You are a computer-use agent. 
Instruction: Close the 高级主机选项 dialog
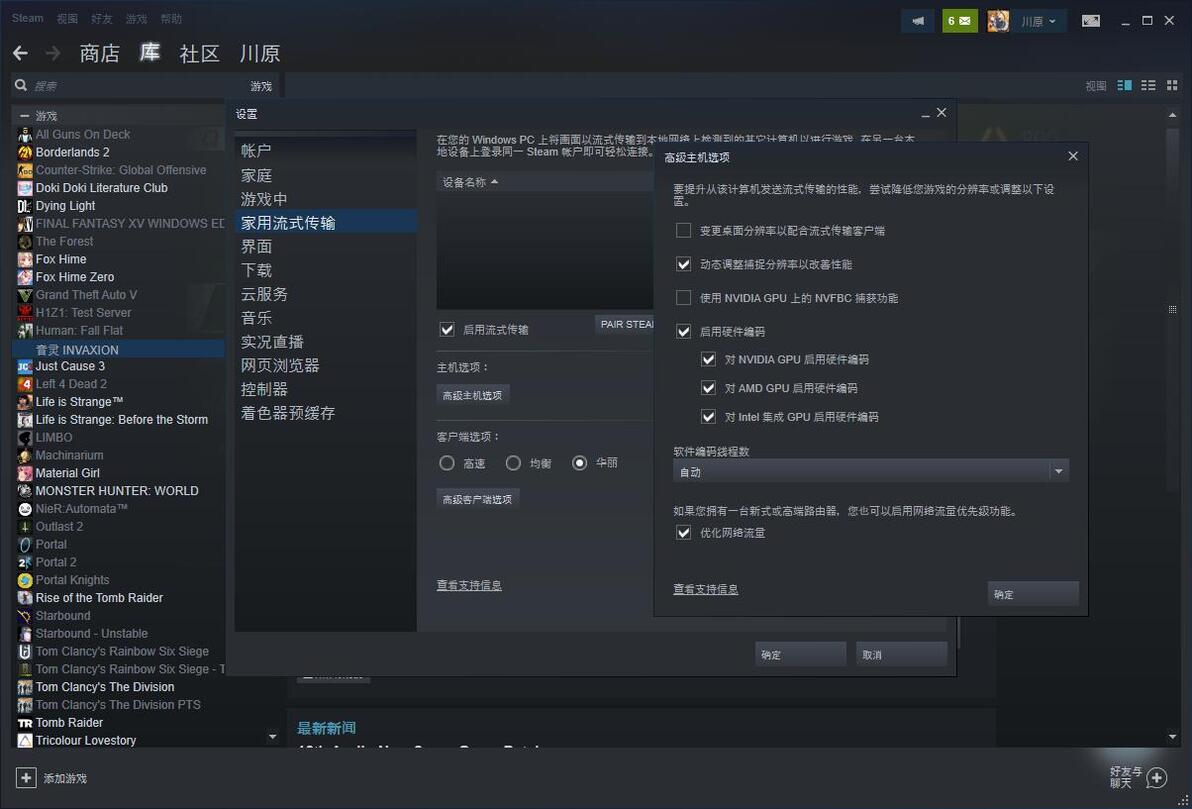(x=1073, y=156)
